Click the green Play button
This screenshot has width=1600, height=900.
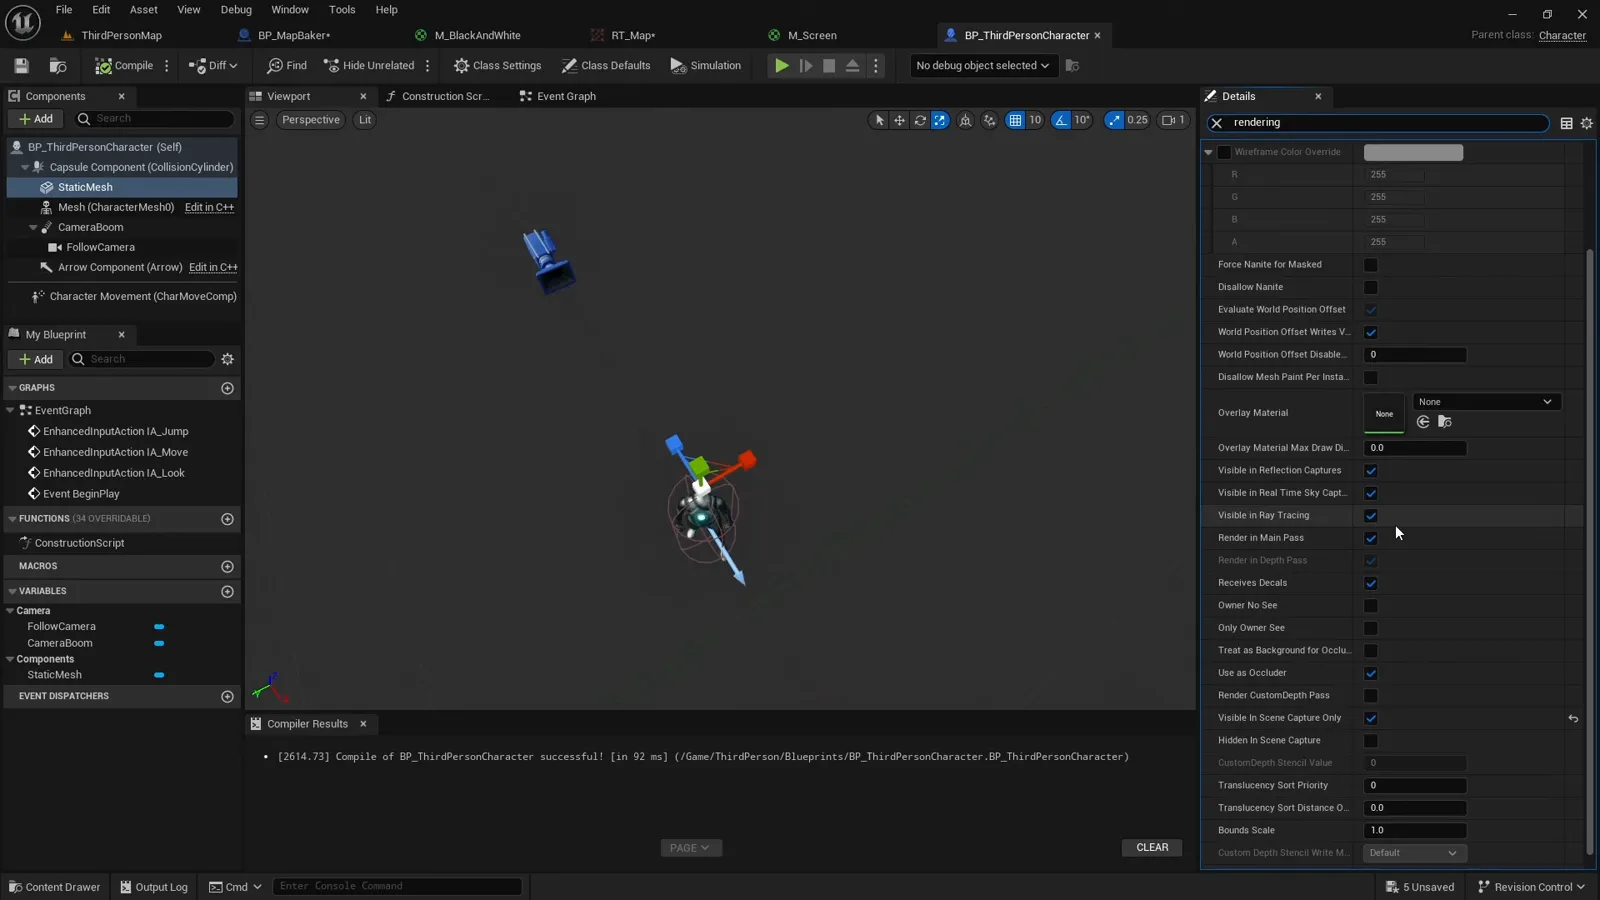tap(781, 66)
